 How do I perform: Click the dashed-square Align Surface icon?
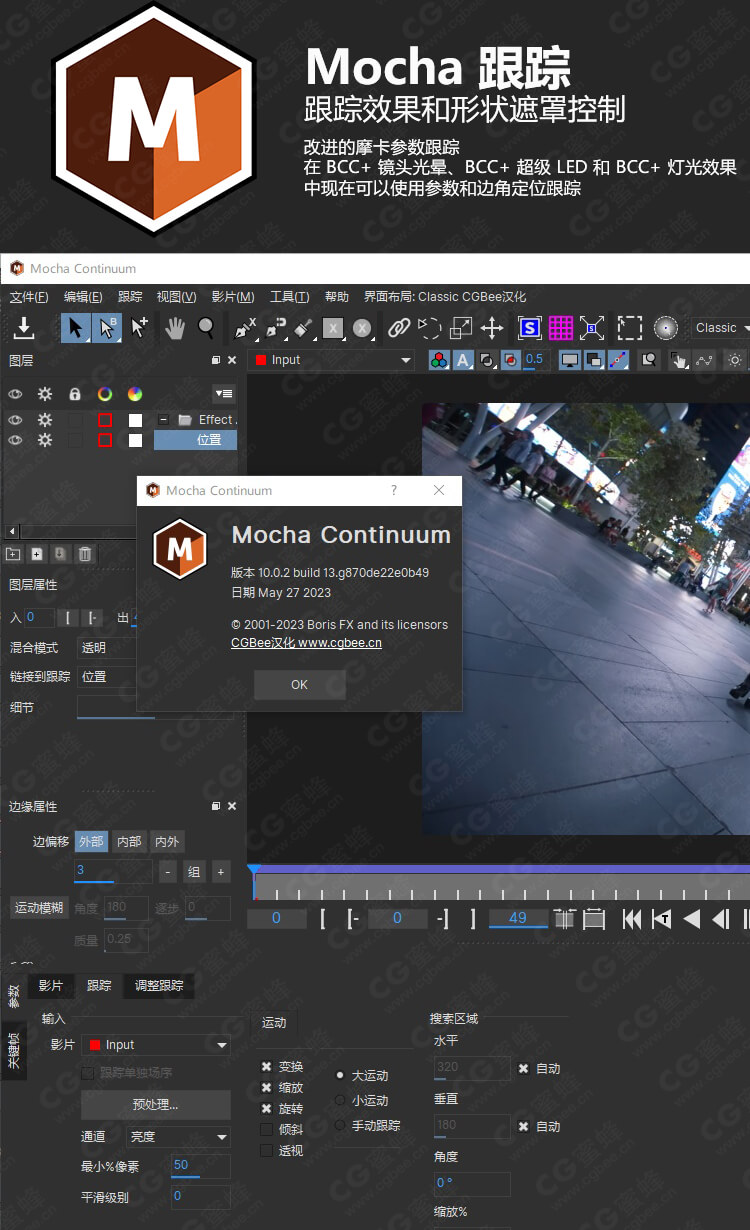tap(629, 327)
